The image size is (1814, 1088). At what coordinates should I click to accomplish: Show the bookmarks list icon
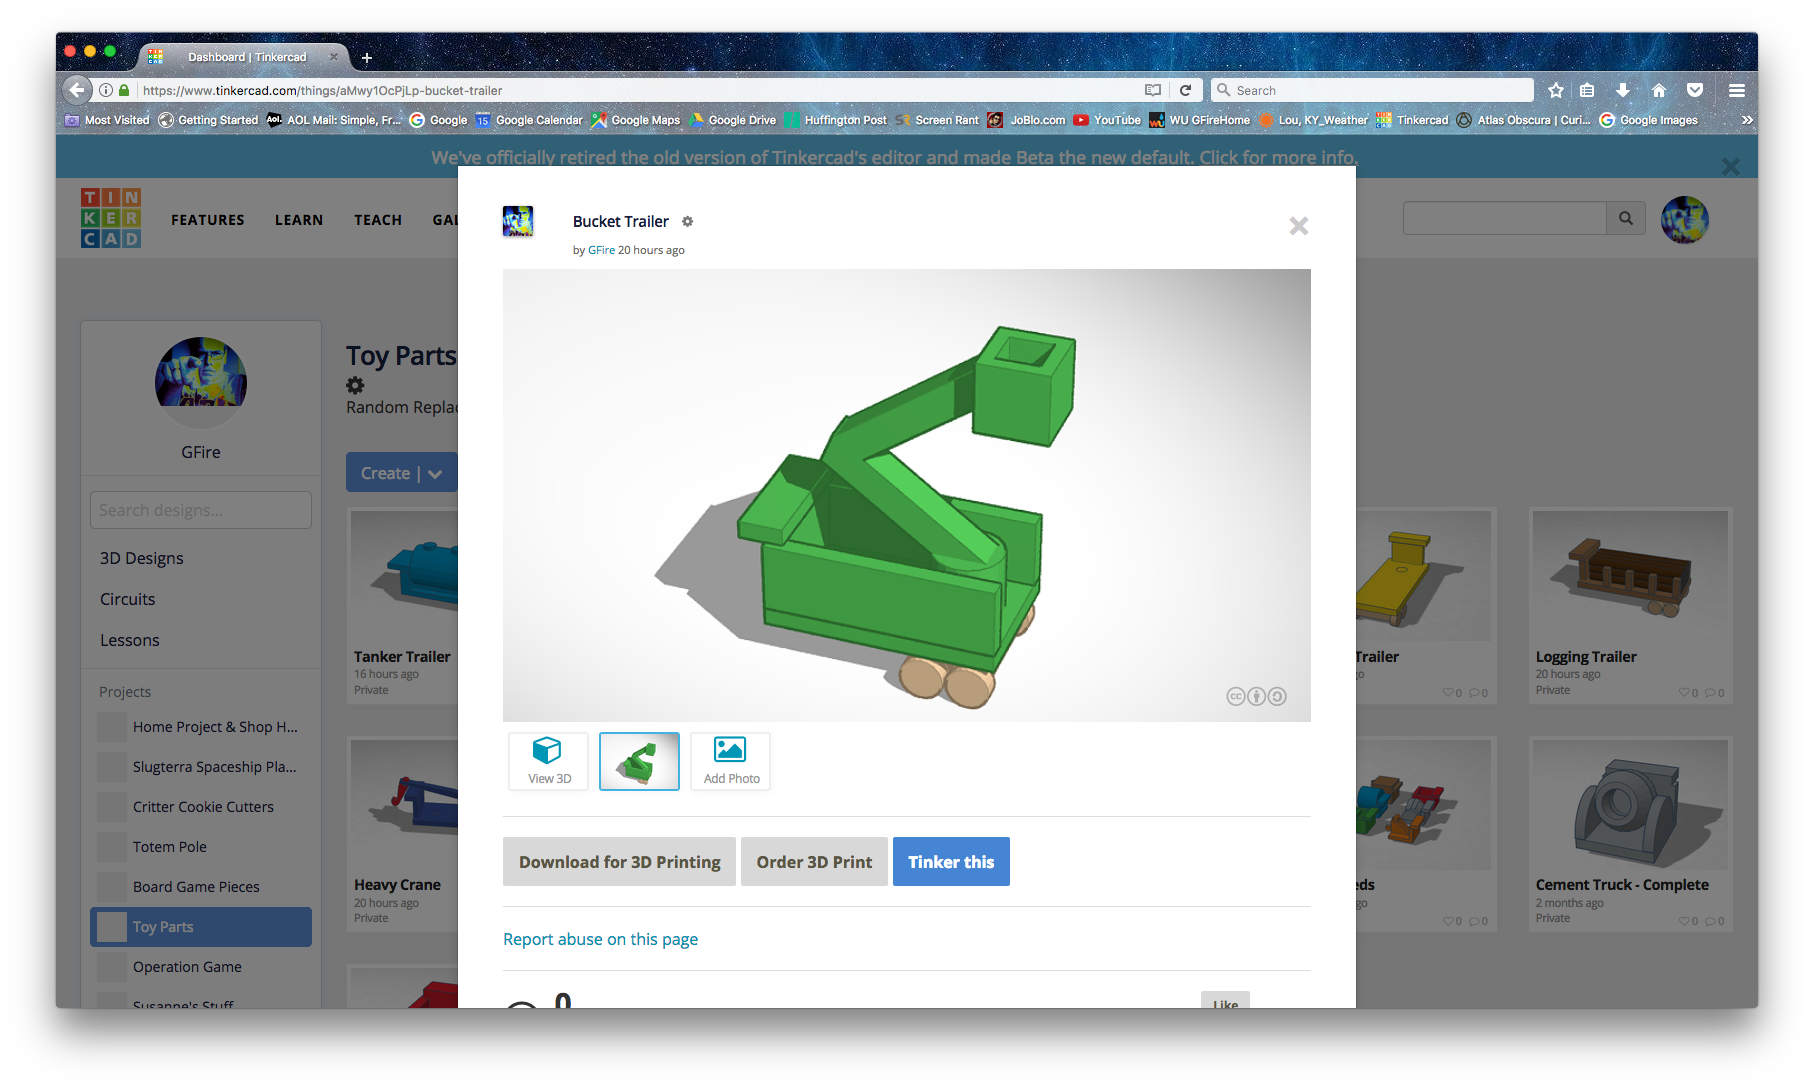pyautogui.click(x=1587, y=90)
